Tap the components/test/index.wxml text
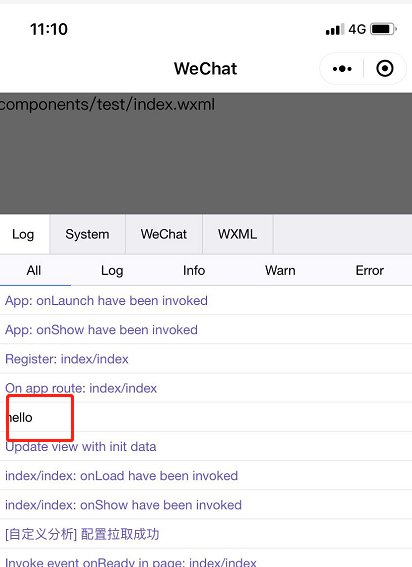 point(107,105)
